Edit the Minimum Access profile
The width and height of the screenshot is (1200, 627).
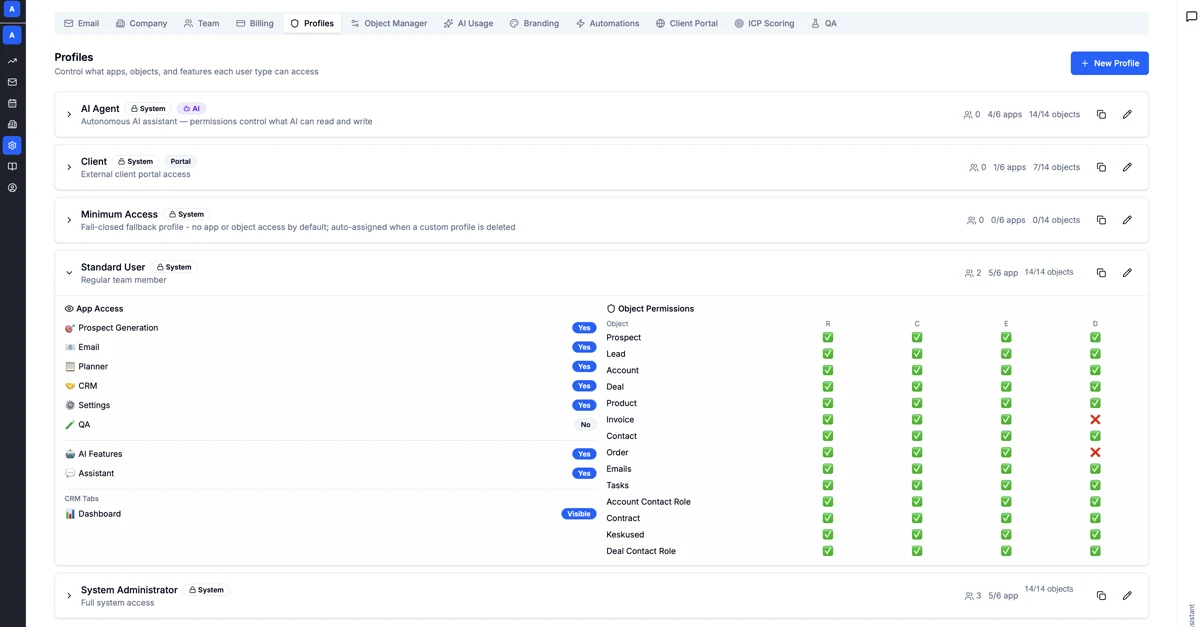[x=1127, y=220]
